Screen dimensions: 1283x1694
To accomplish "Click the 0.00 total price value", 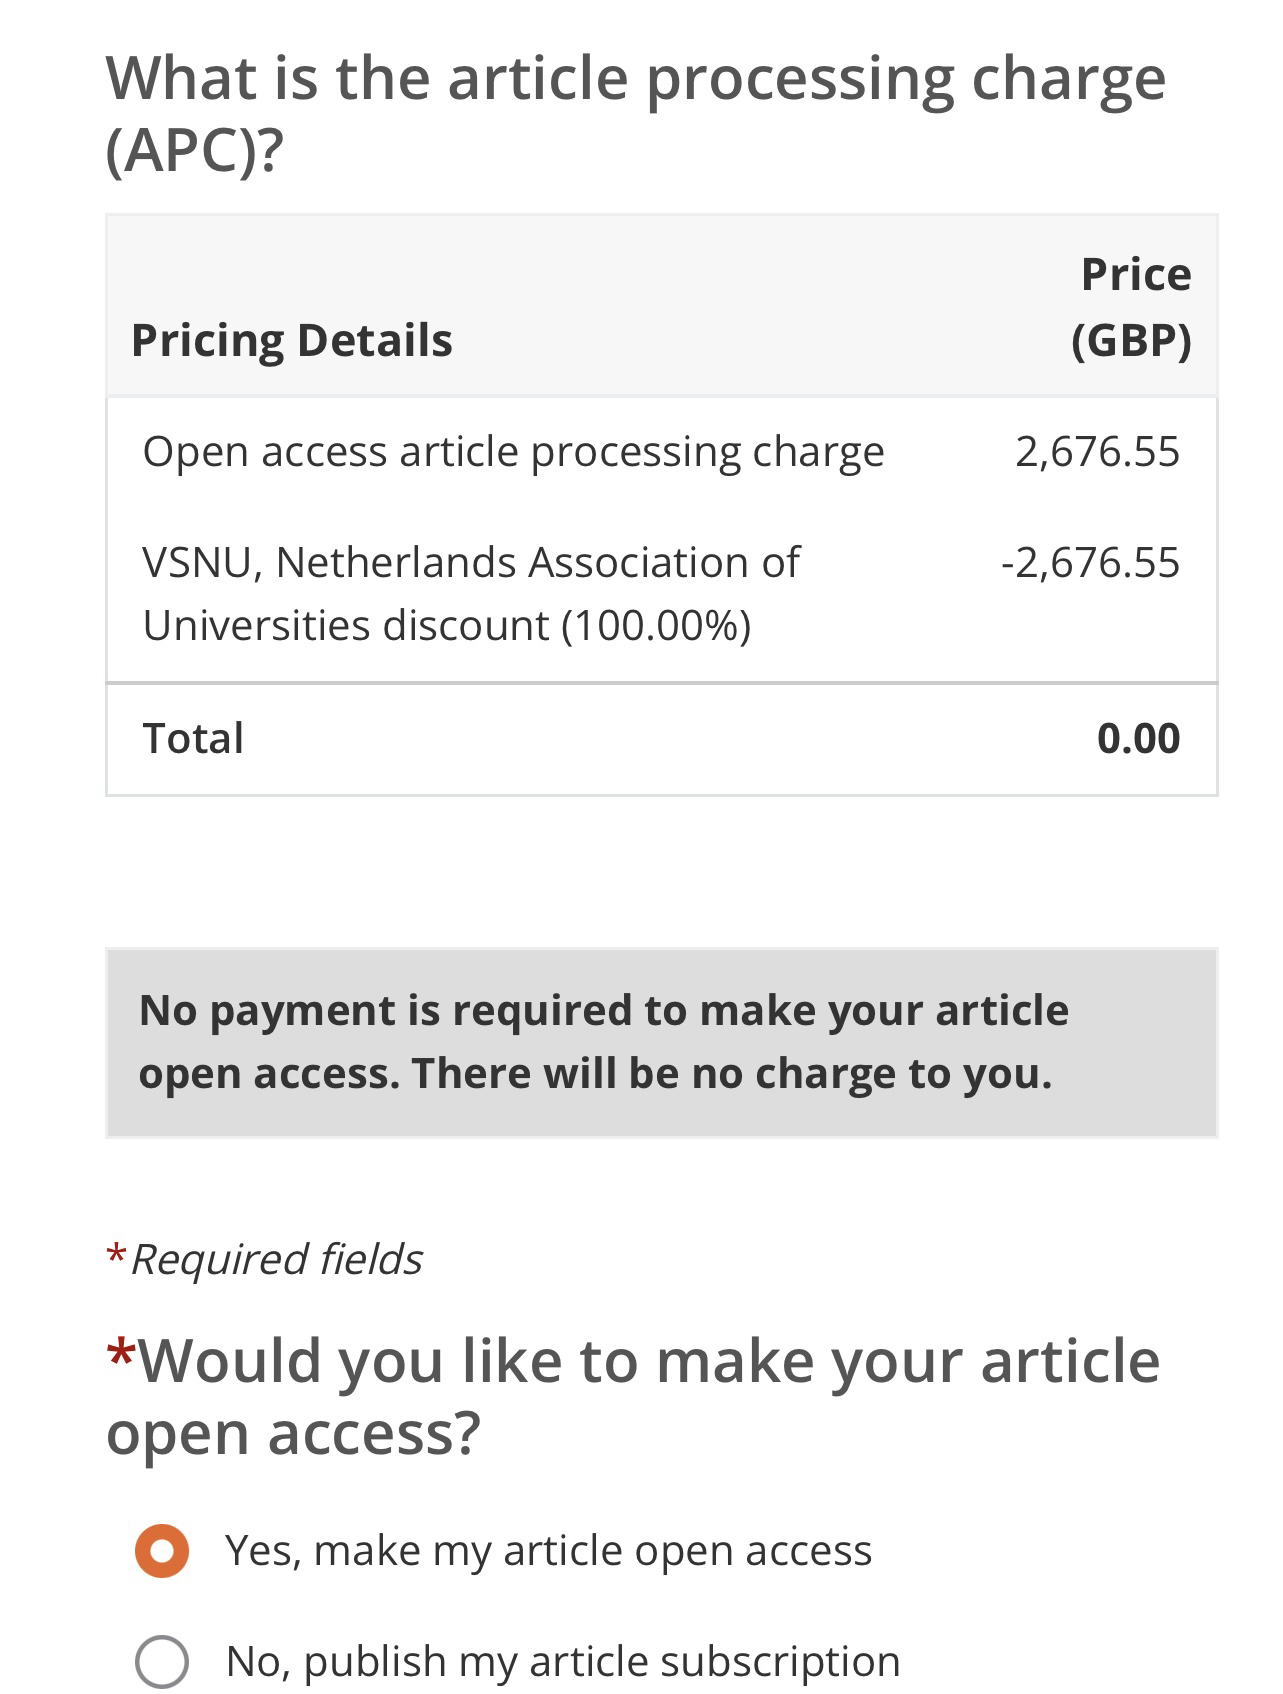I will pyautogui.click(x=1138, y=739).
